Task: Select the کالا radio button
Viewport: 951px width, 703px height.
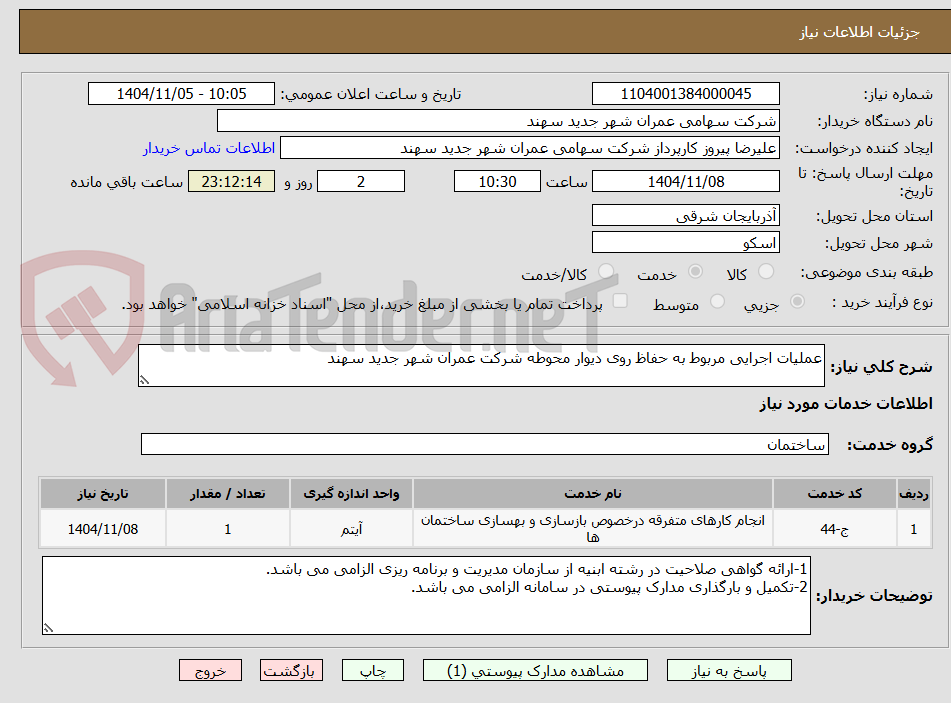Action: click(764, 271)
